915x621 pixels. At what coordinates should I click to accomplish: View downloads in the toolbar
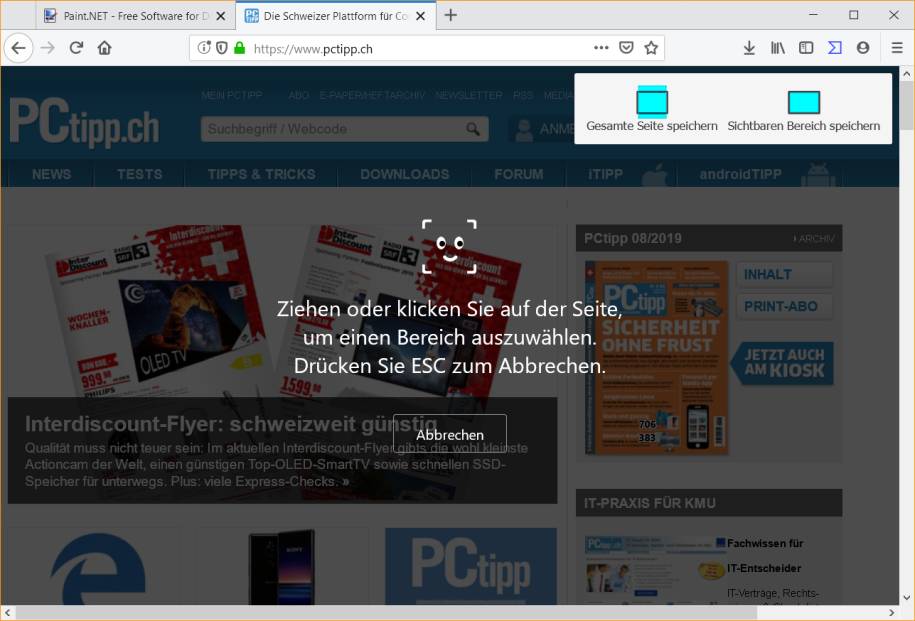click(749, 47)
